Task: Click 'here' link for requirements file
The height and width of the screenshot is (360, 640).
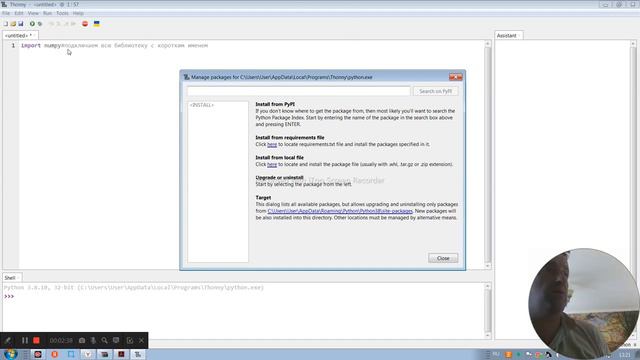Action: 272,144
